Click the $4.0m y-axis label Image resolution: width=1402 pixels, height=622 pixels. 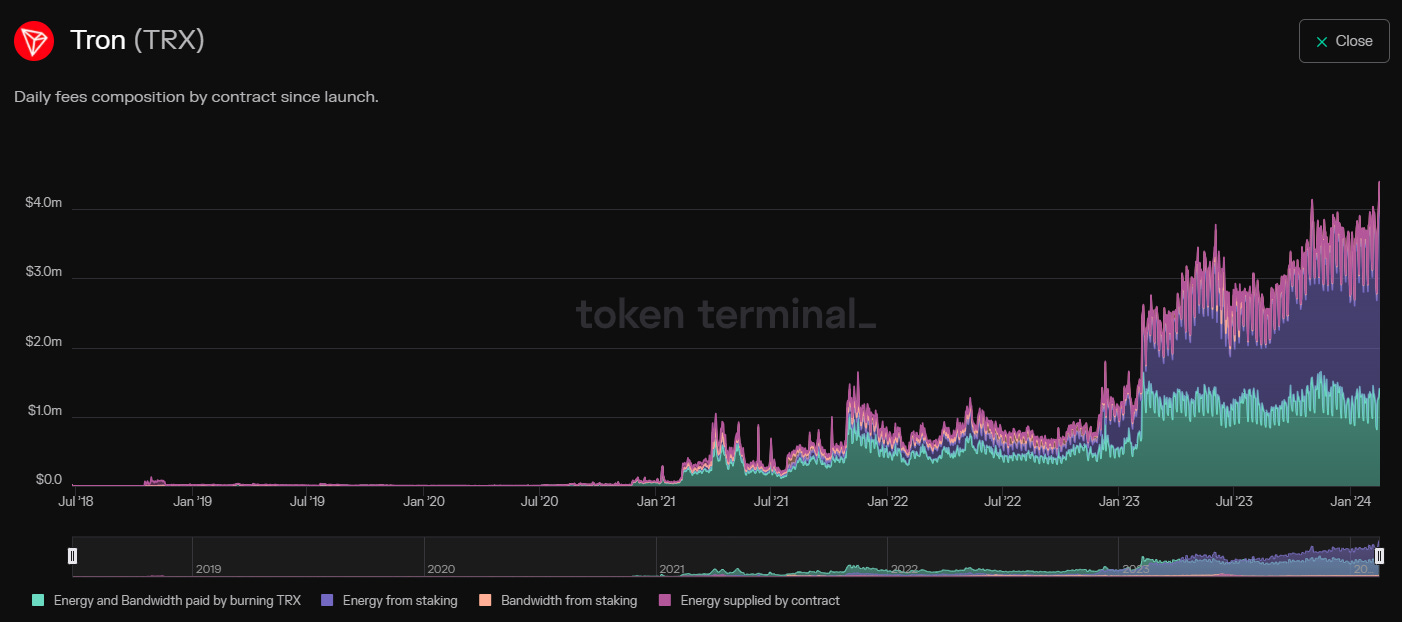(x=43, y=203)
